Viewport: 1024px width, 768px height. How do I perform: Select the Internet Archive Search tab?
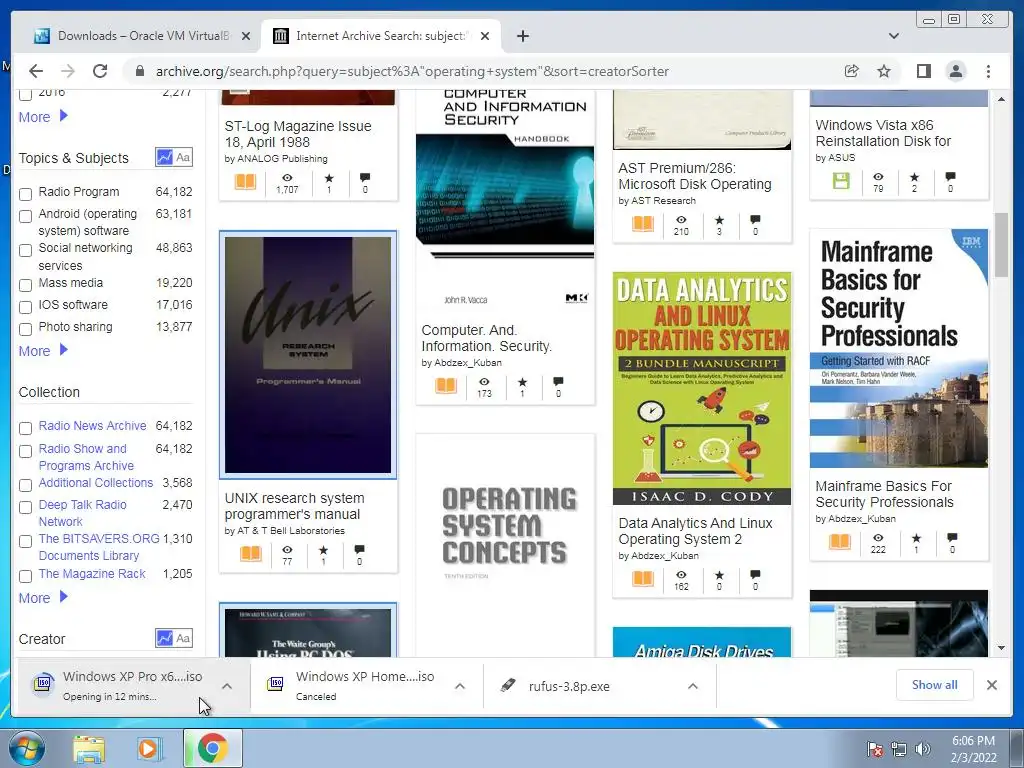click(381, 36)
